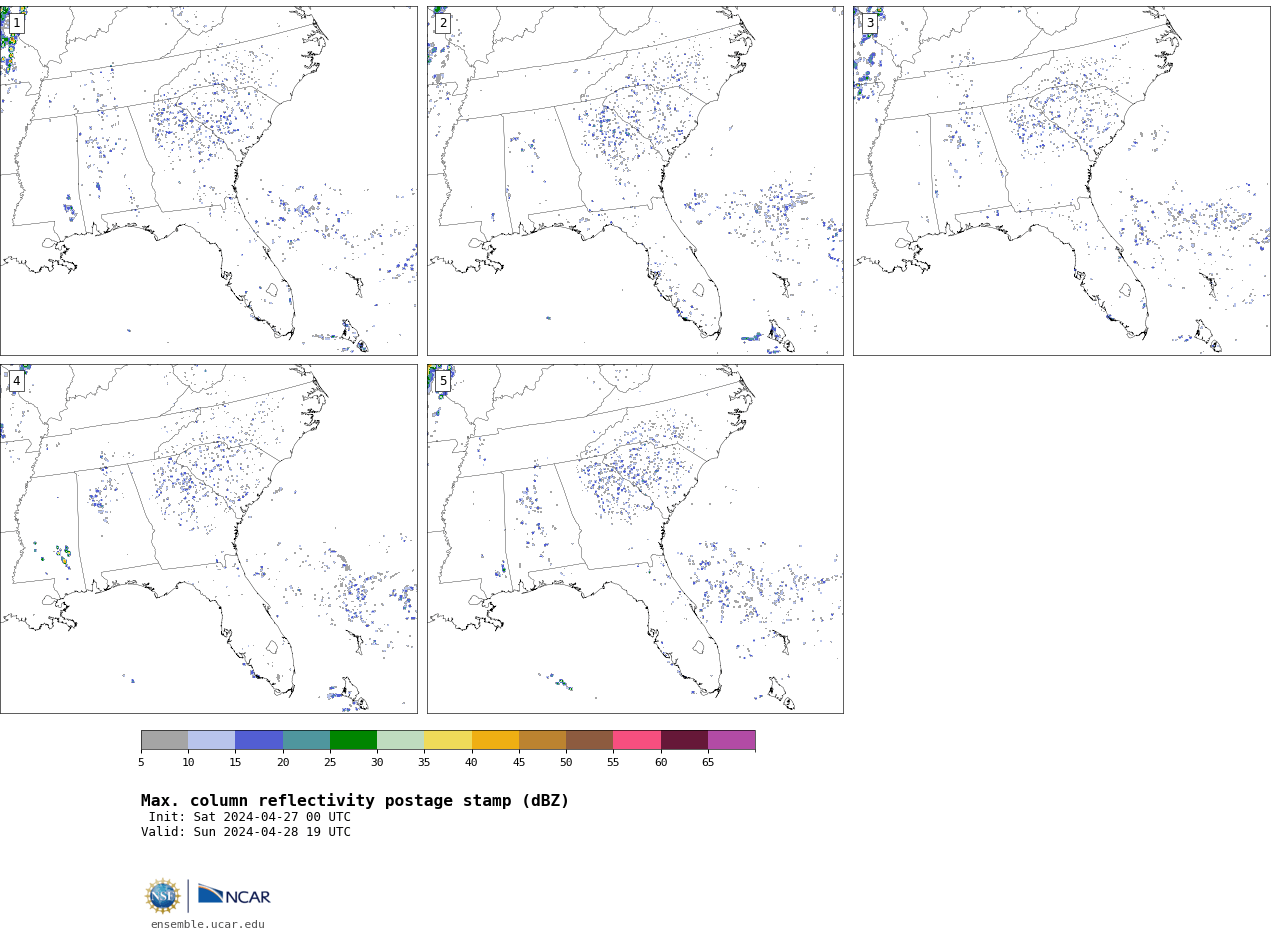Click the ensemble.ucar.edu link text
This screenshot has height=936, width=1280.
208,925
